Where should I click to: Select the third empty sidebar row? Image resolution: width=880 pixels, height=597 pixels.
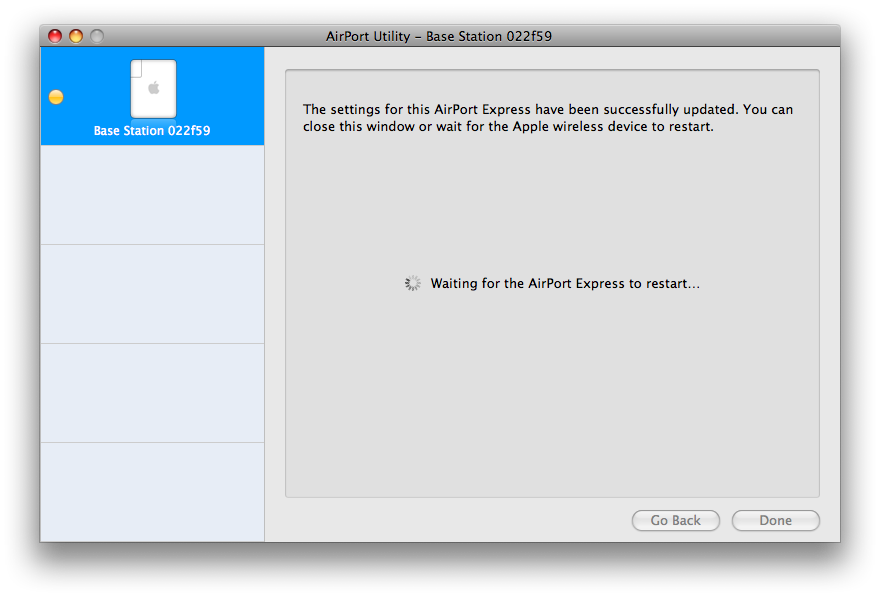152,393
